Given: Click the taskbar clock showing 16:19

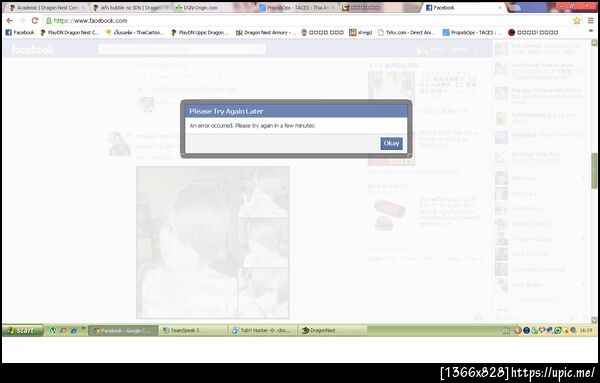Looking at the screenshot, I should [585, 330].
